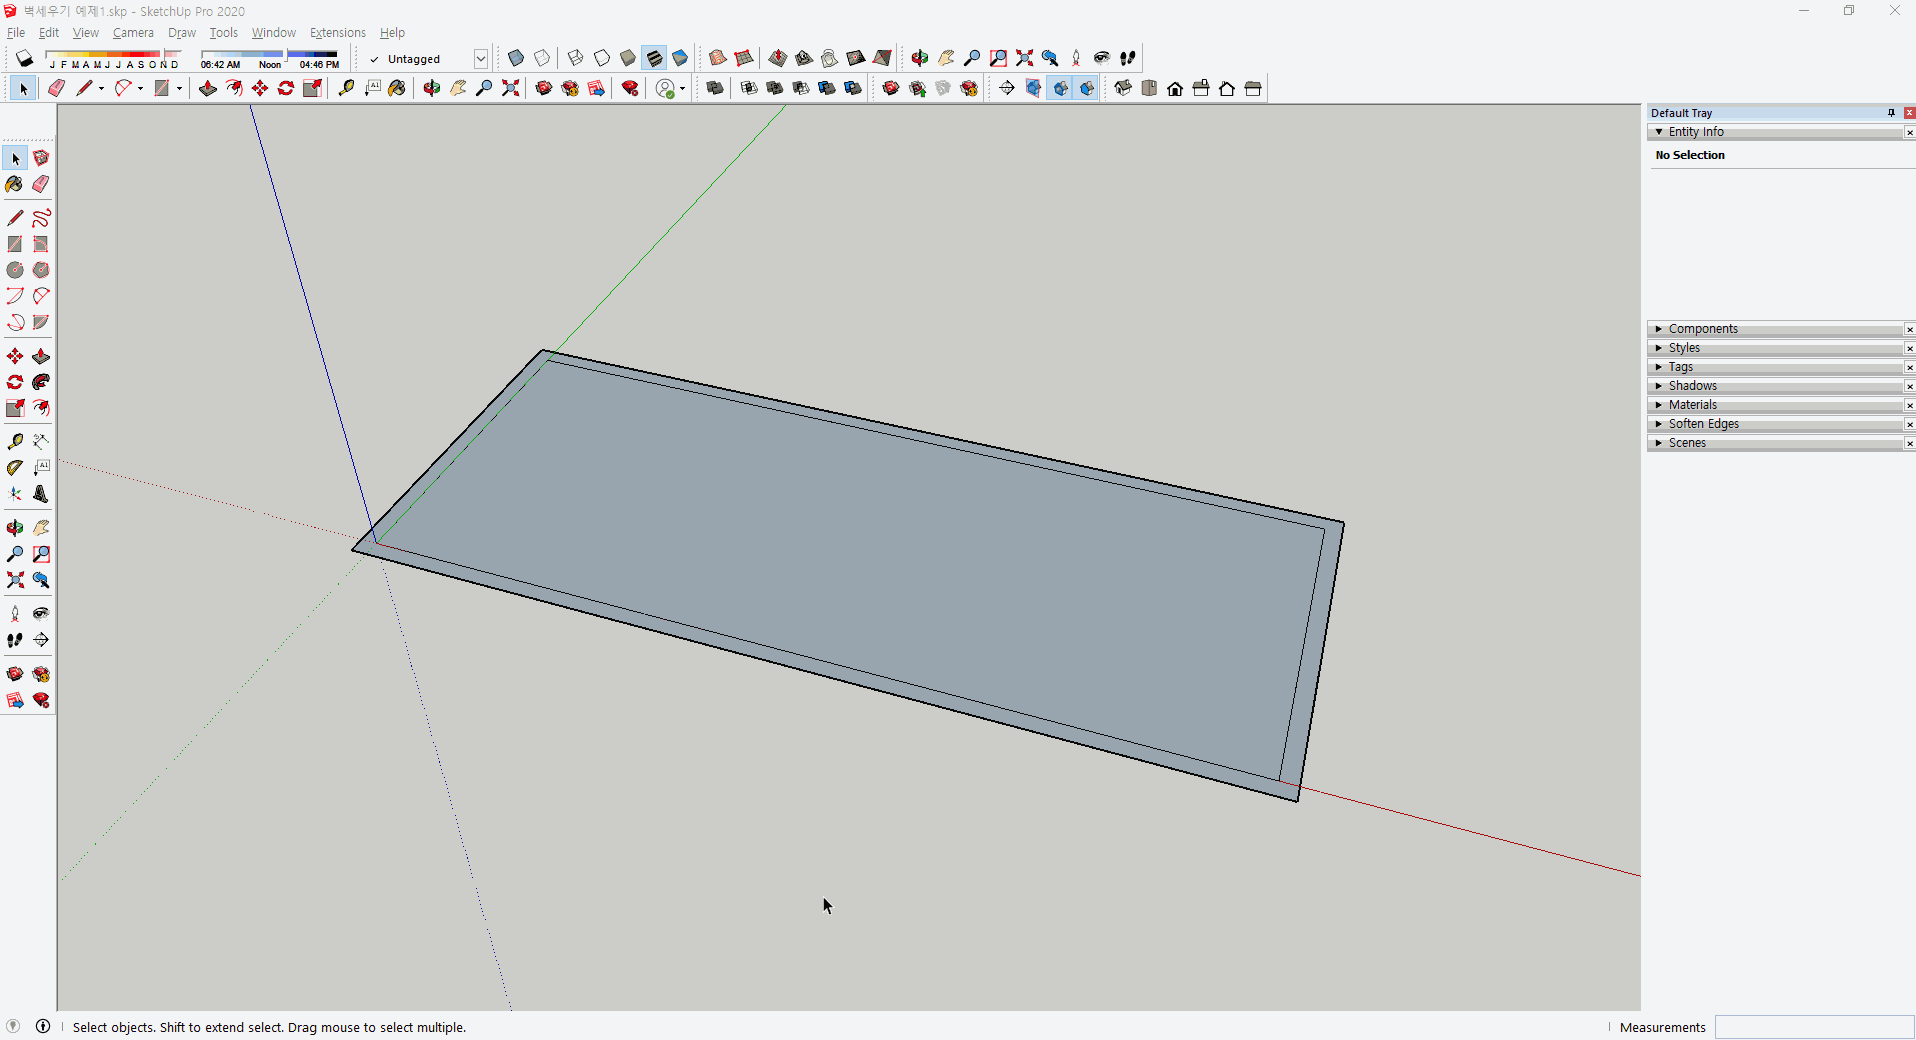Click the status bar info icon
1916x1040 pixels.
[43, 1026]
